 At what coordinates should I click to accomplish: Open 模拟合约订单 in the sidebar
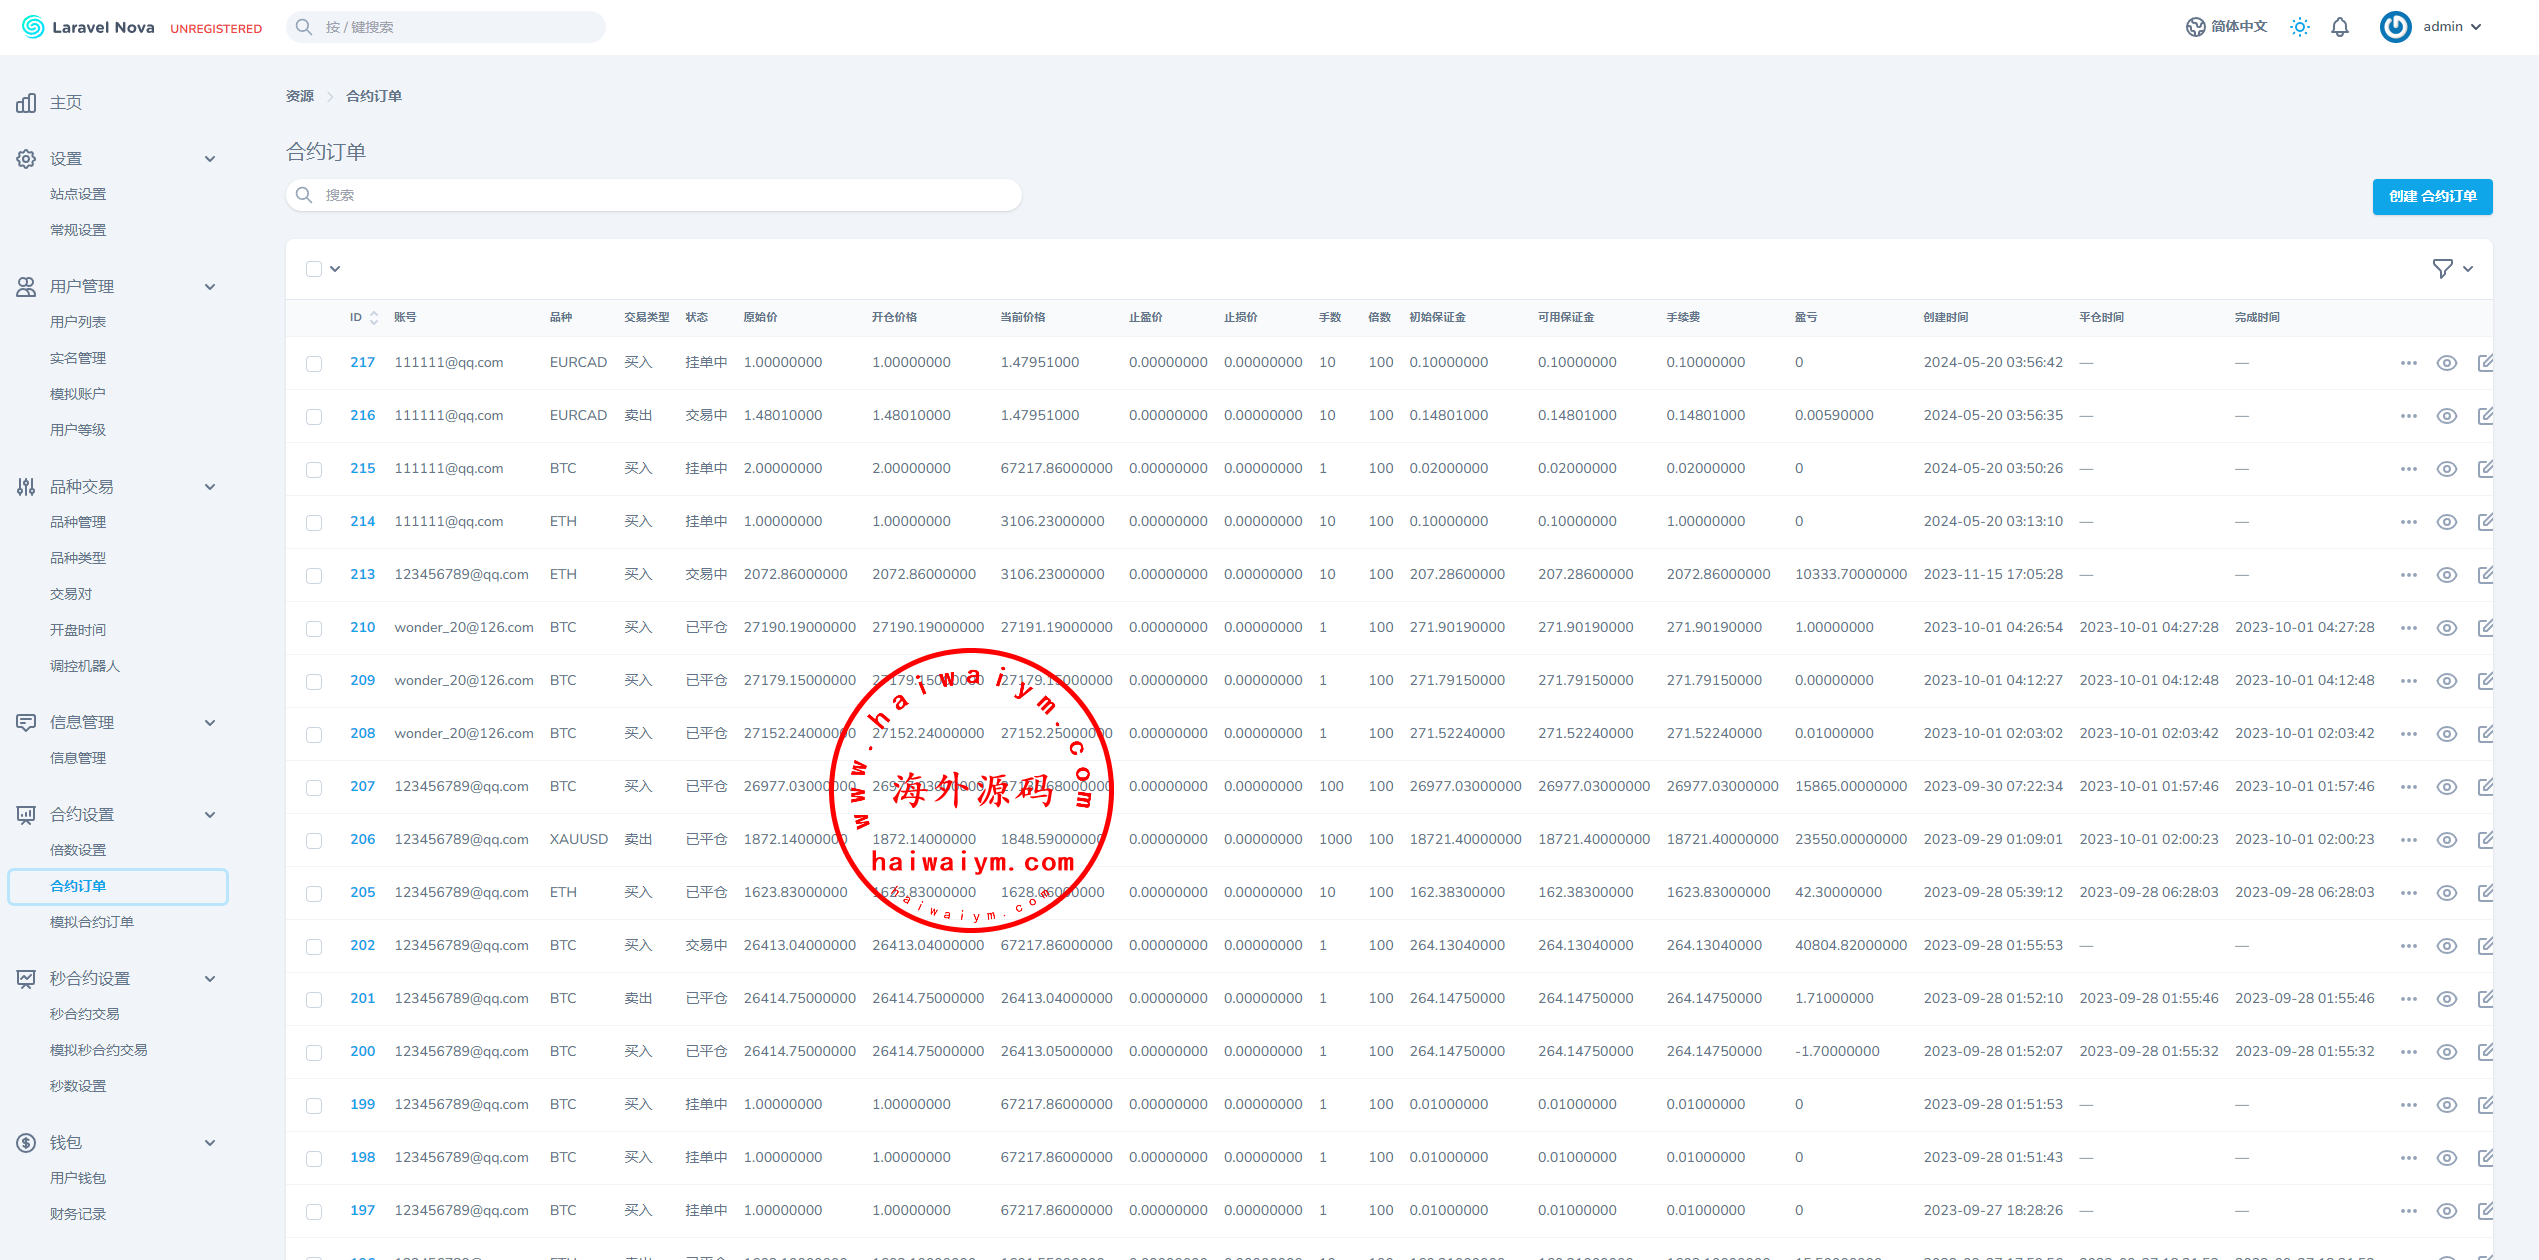coord(92,922)
